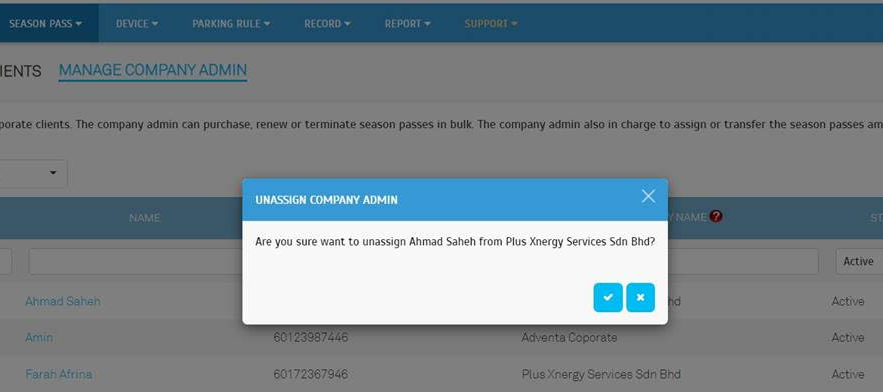Click Active status in Farah Afrina row
The image size is (883, 392).
click(x=848, y=374)
